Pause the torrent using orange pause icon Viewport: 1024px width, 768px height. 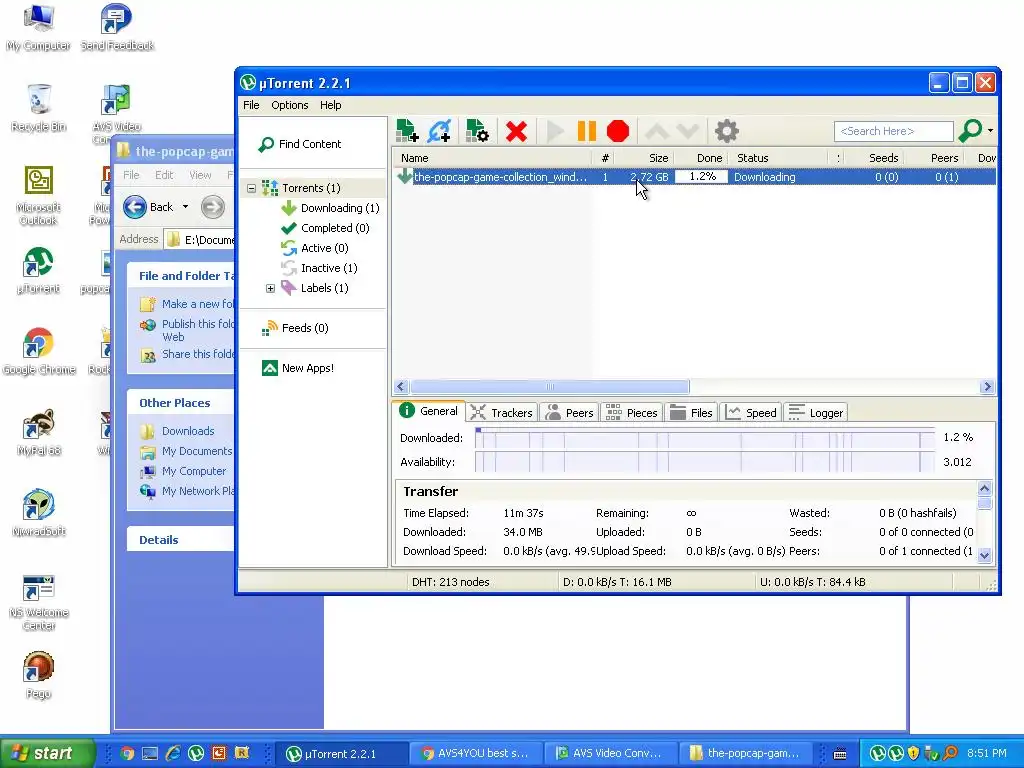click(586, 131)
